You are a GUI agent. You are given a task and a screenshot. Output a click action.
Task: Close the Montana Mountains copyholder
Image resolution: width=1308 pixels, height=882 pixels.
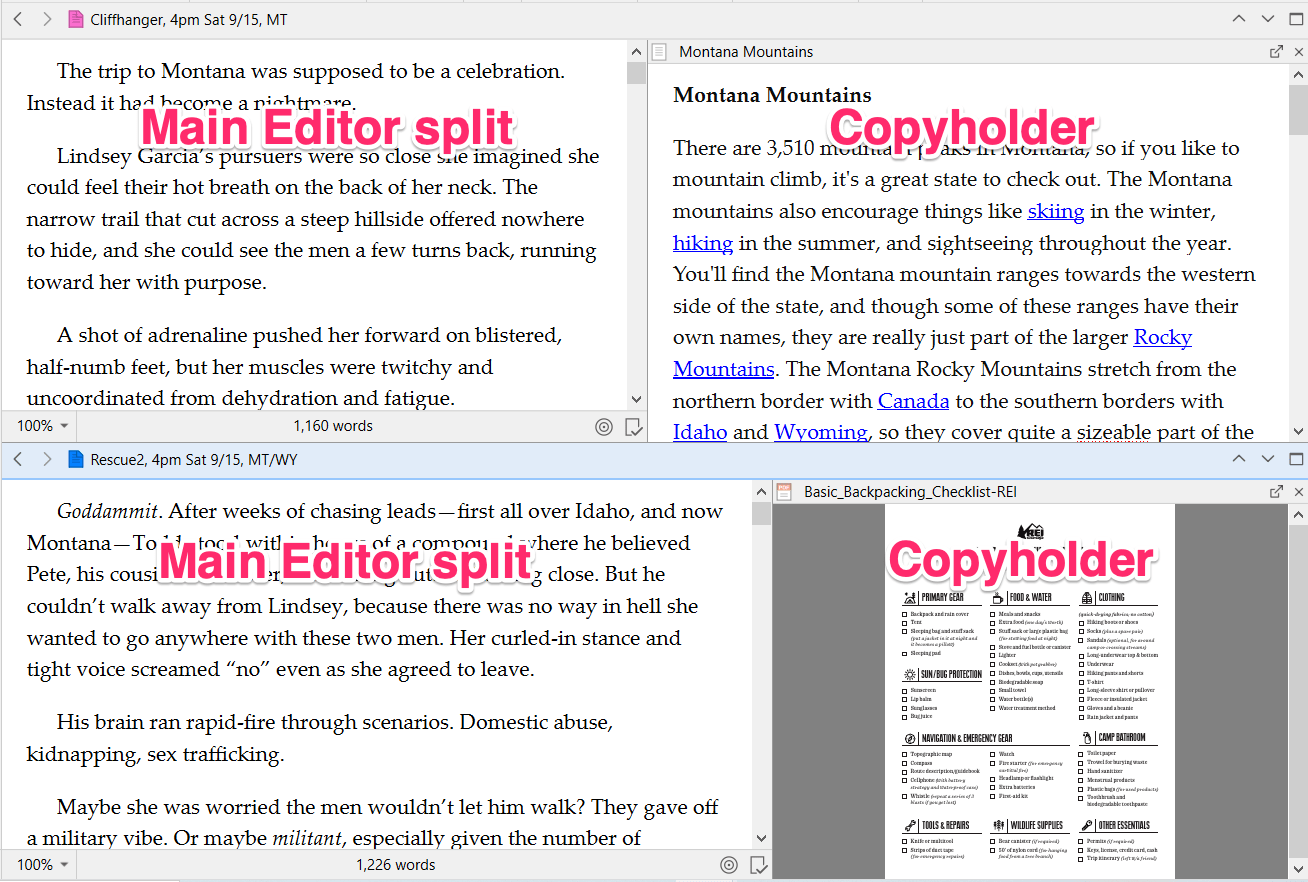pyautogui.click(x=1299, y=51)
